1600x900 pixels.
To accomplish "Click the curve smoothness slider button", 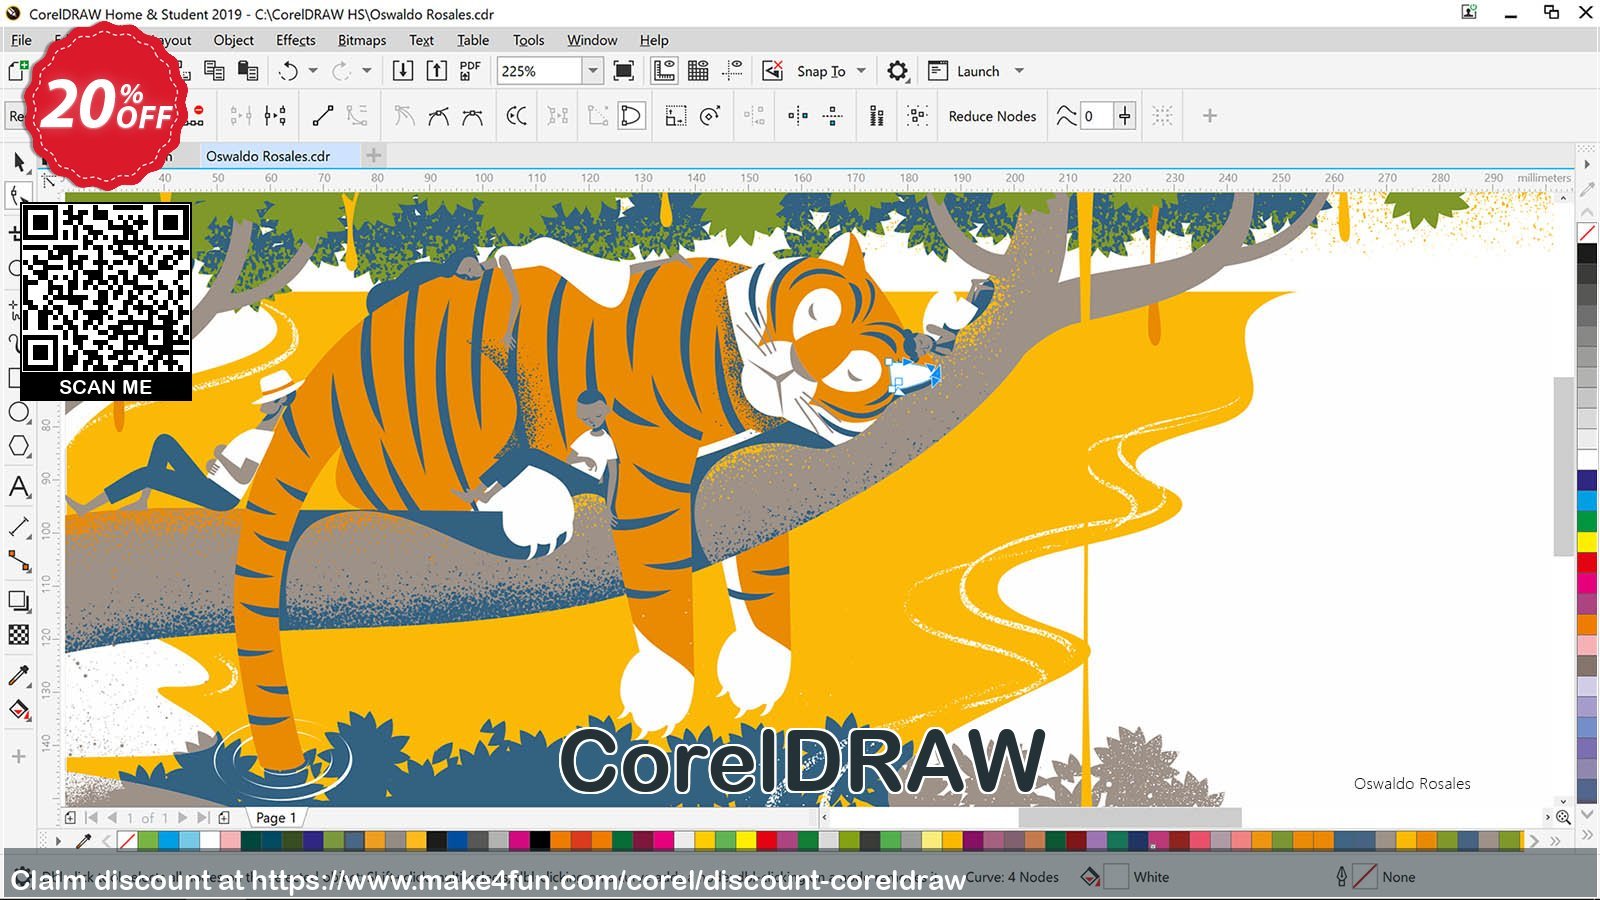I will 1125,116.
